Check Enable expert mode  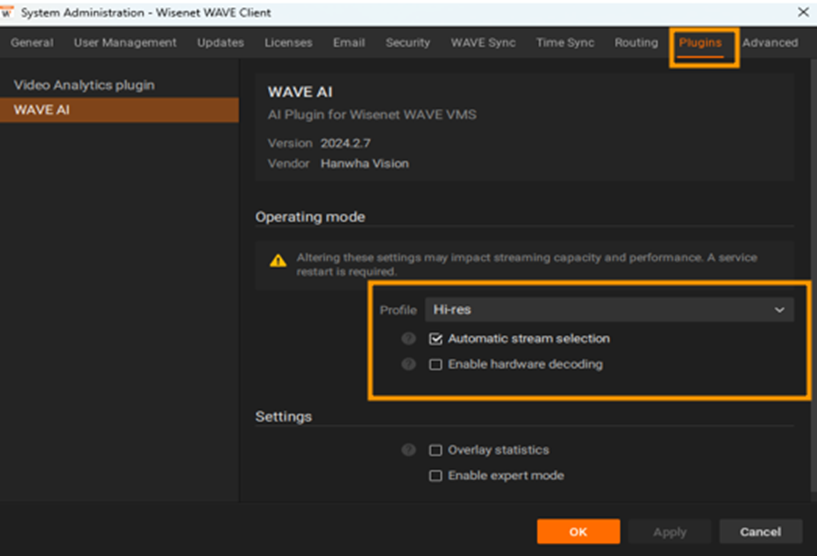tap(436, 476)
